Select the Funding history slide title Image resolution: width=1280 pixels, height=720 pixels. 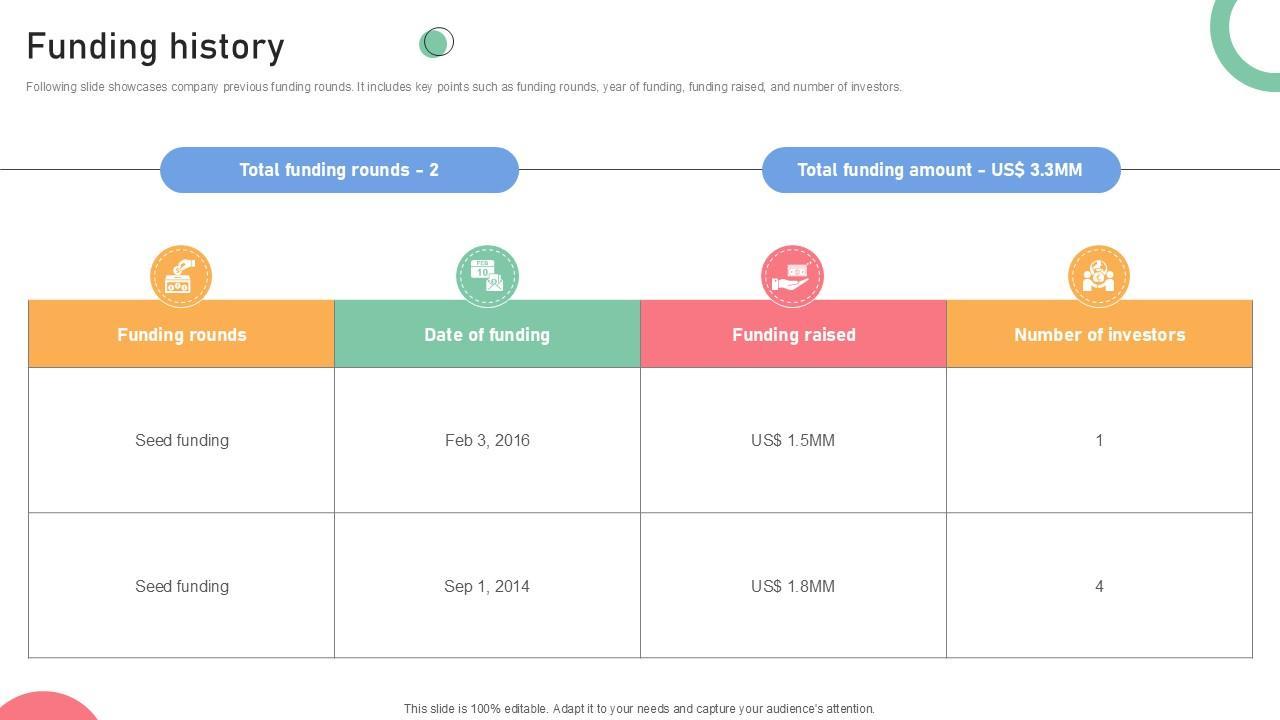click(155, 47)
